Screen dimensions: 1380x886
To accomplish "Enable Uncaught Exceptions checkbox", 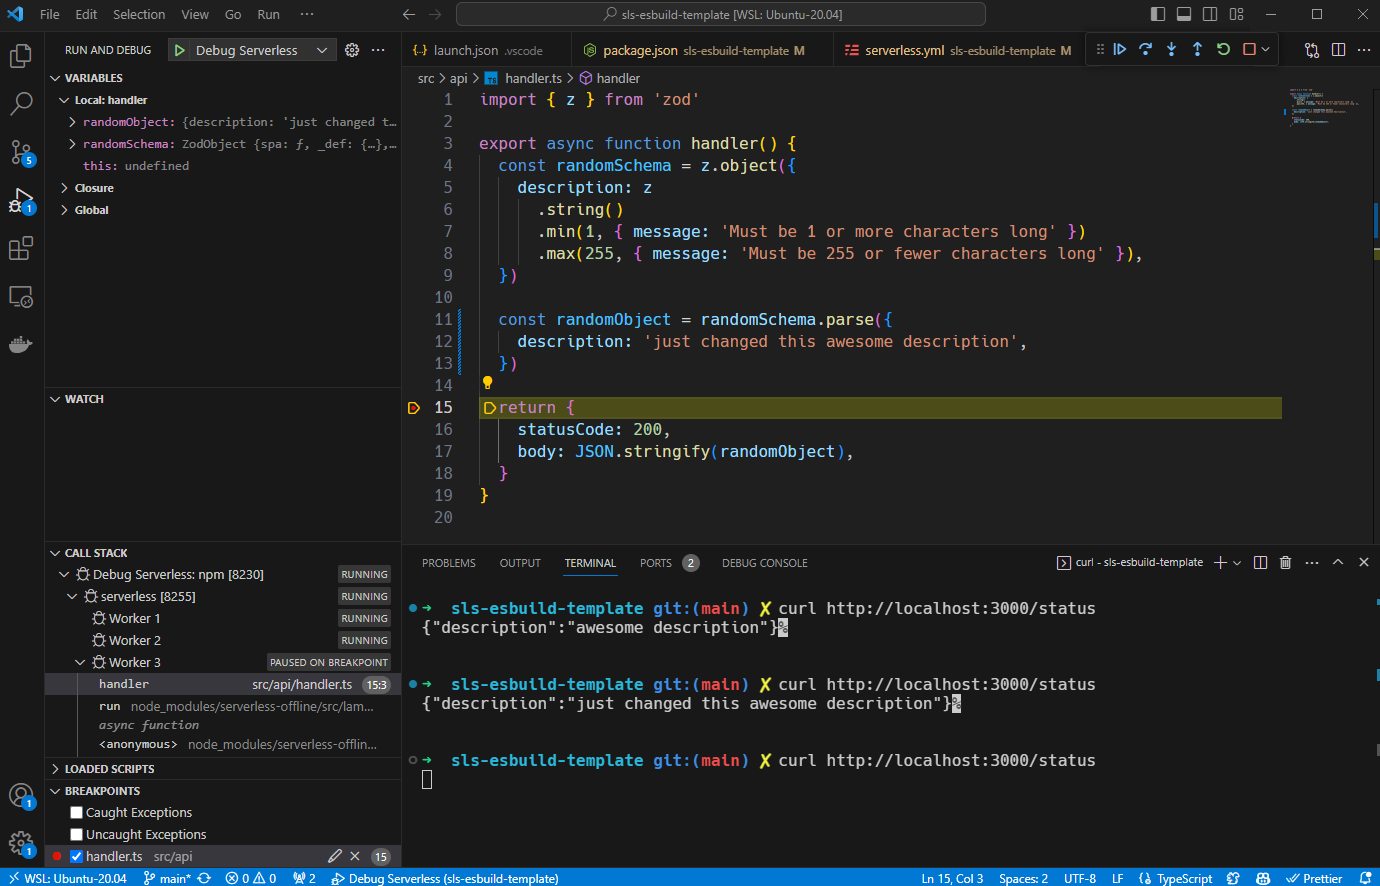I will click(x=76, y=834).
